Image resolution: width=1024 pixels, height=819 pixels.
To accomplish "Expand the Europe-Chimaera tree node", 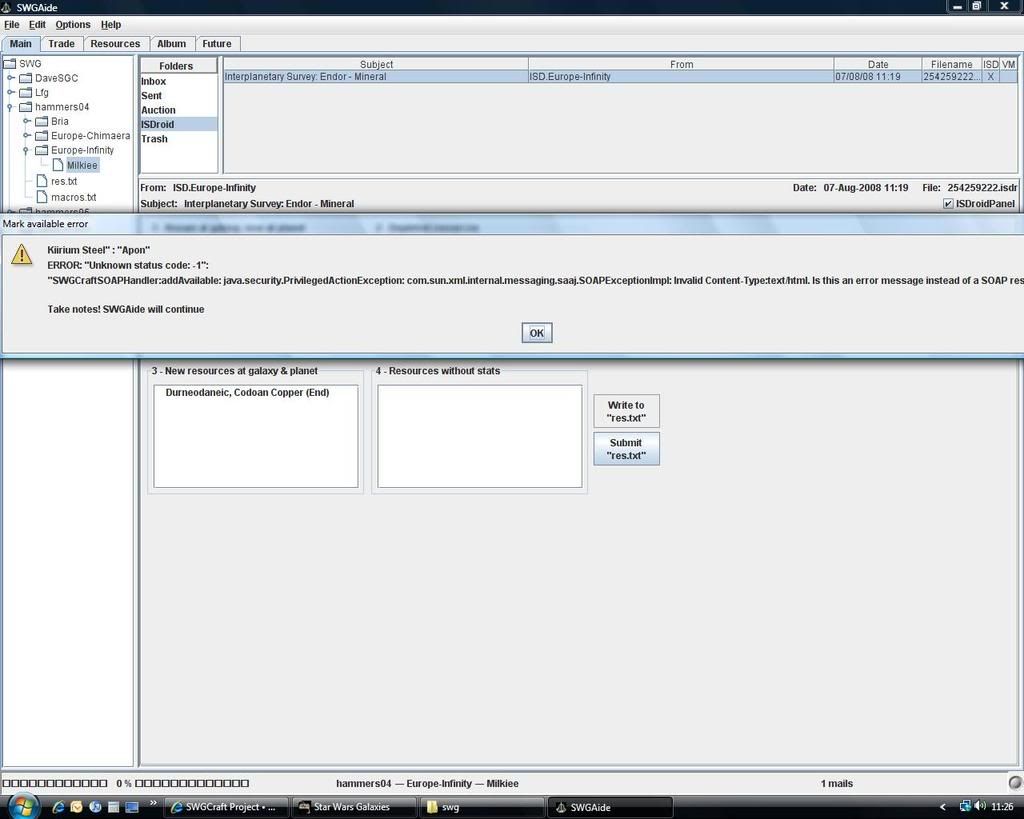I will pyautogui.click(x=27, y=135).
